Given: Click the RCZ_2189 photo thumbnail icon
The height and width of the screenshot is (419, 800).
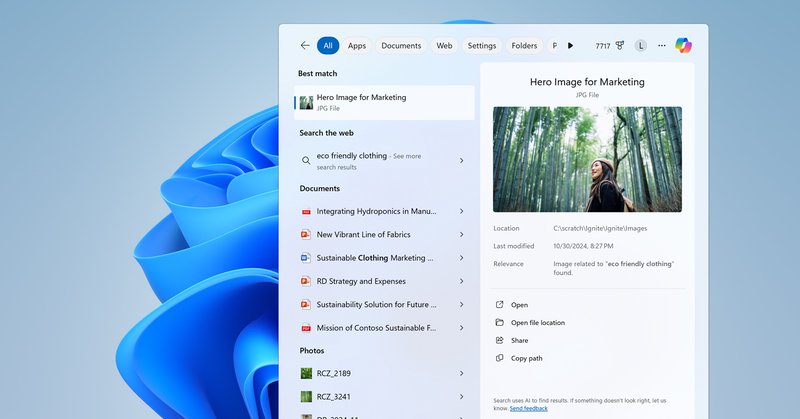Looking at the screenshot, I should click(306, 374).
